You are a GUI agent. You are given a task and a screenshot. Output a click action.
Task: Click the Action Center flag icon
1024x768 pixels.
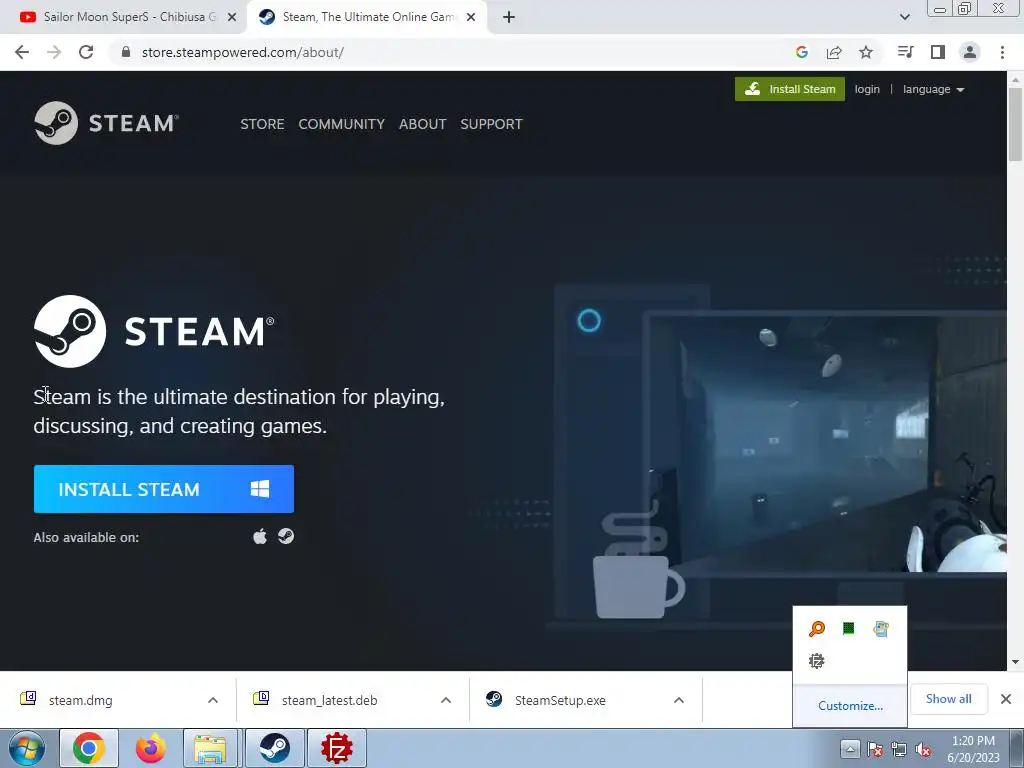(x=875, y=750)
